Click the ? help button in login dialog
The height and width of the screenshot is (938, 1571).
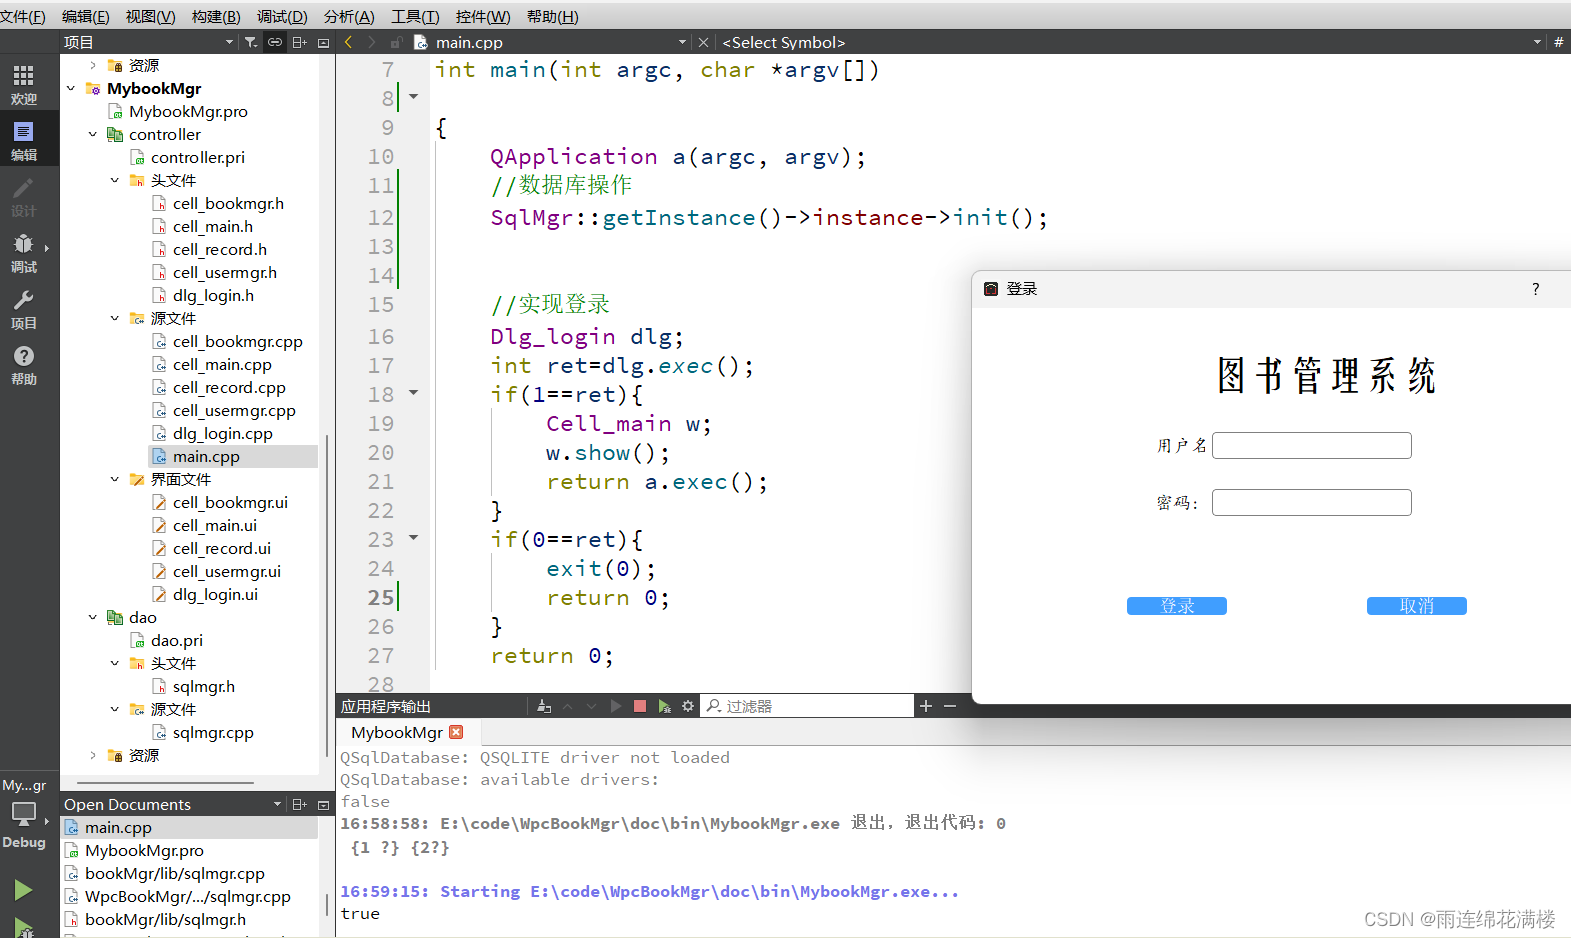[x=1535, y=289]
